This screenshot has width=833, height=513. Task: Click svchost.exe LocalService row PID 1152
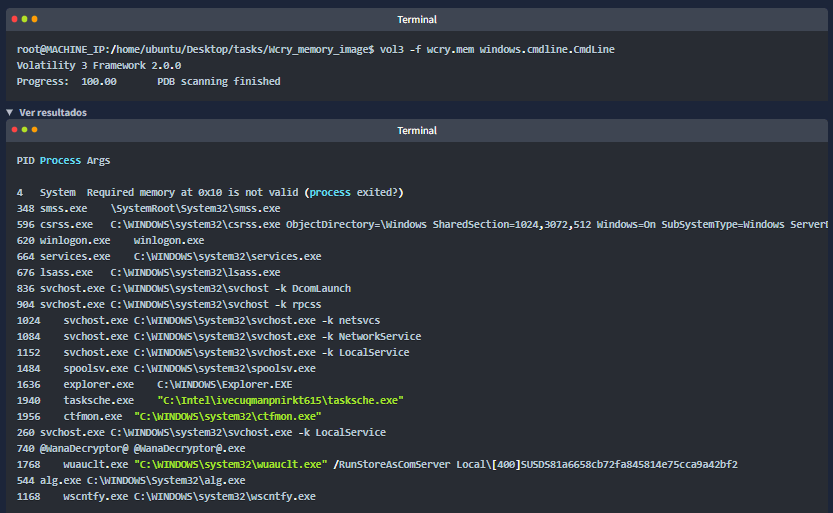click(x=213, y=352)
